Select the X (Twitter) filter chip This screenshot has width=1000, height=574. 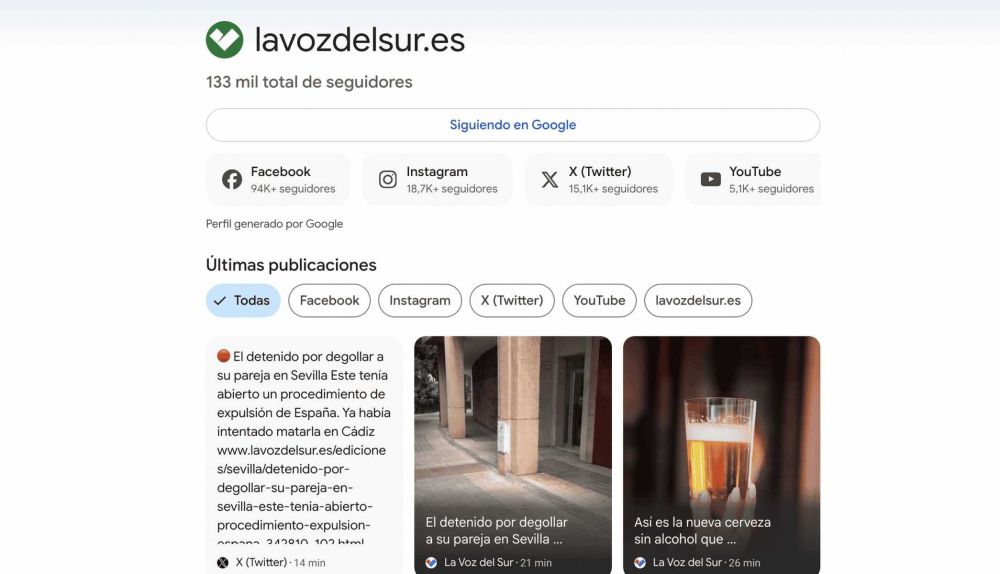point(512,300)
